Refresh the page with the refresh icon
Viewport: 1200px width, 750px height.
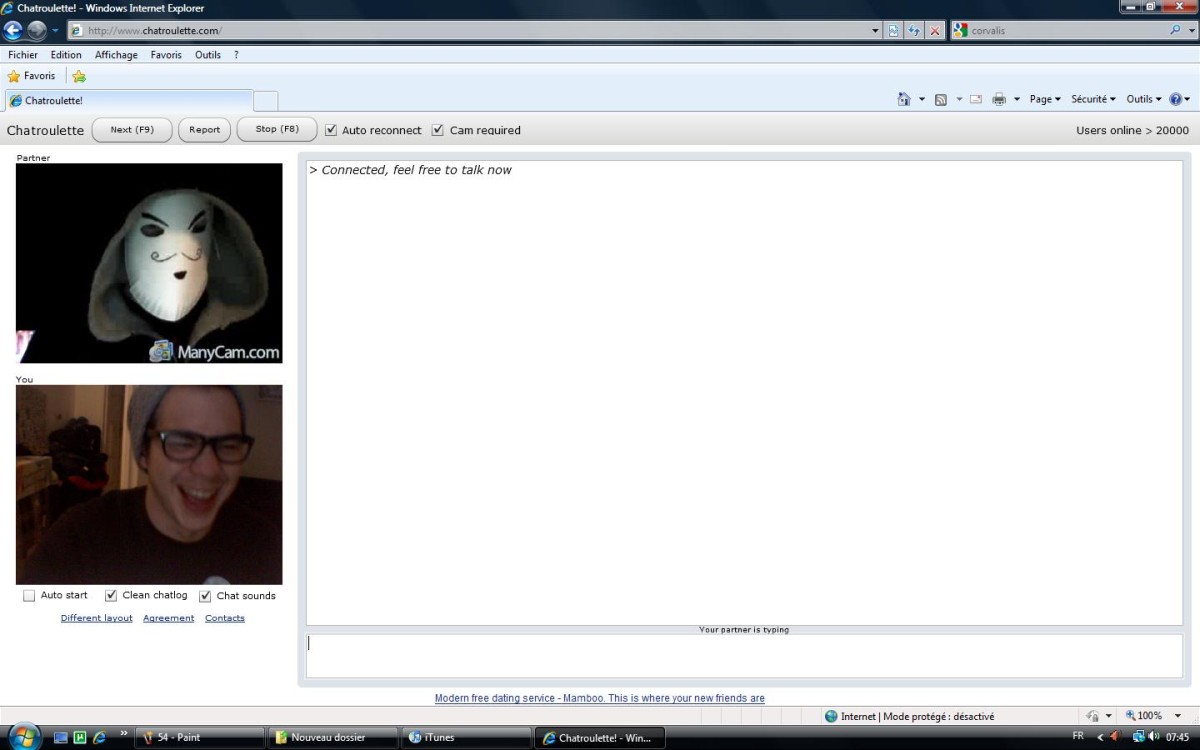click(914, 31)
